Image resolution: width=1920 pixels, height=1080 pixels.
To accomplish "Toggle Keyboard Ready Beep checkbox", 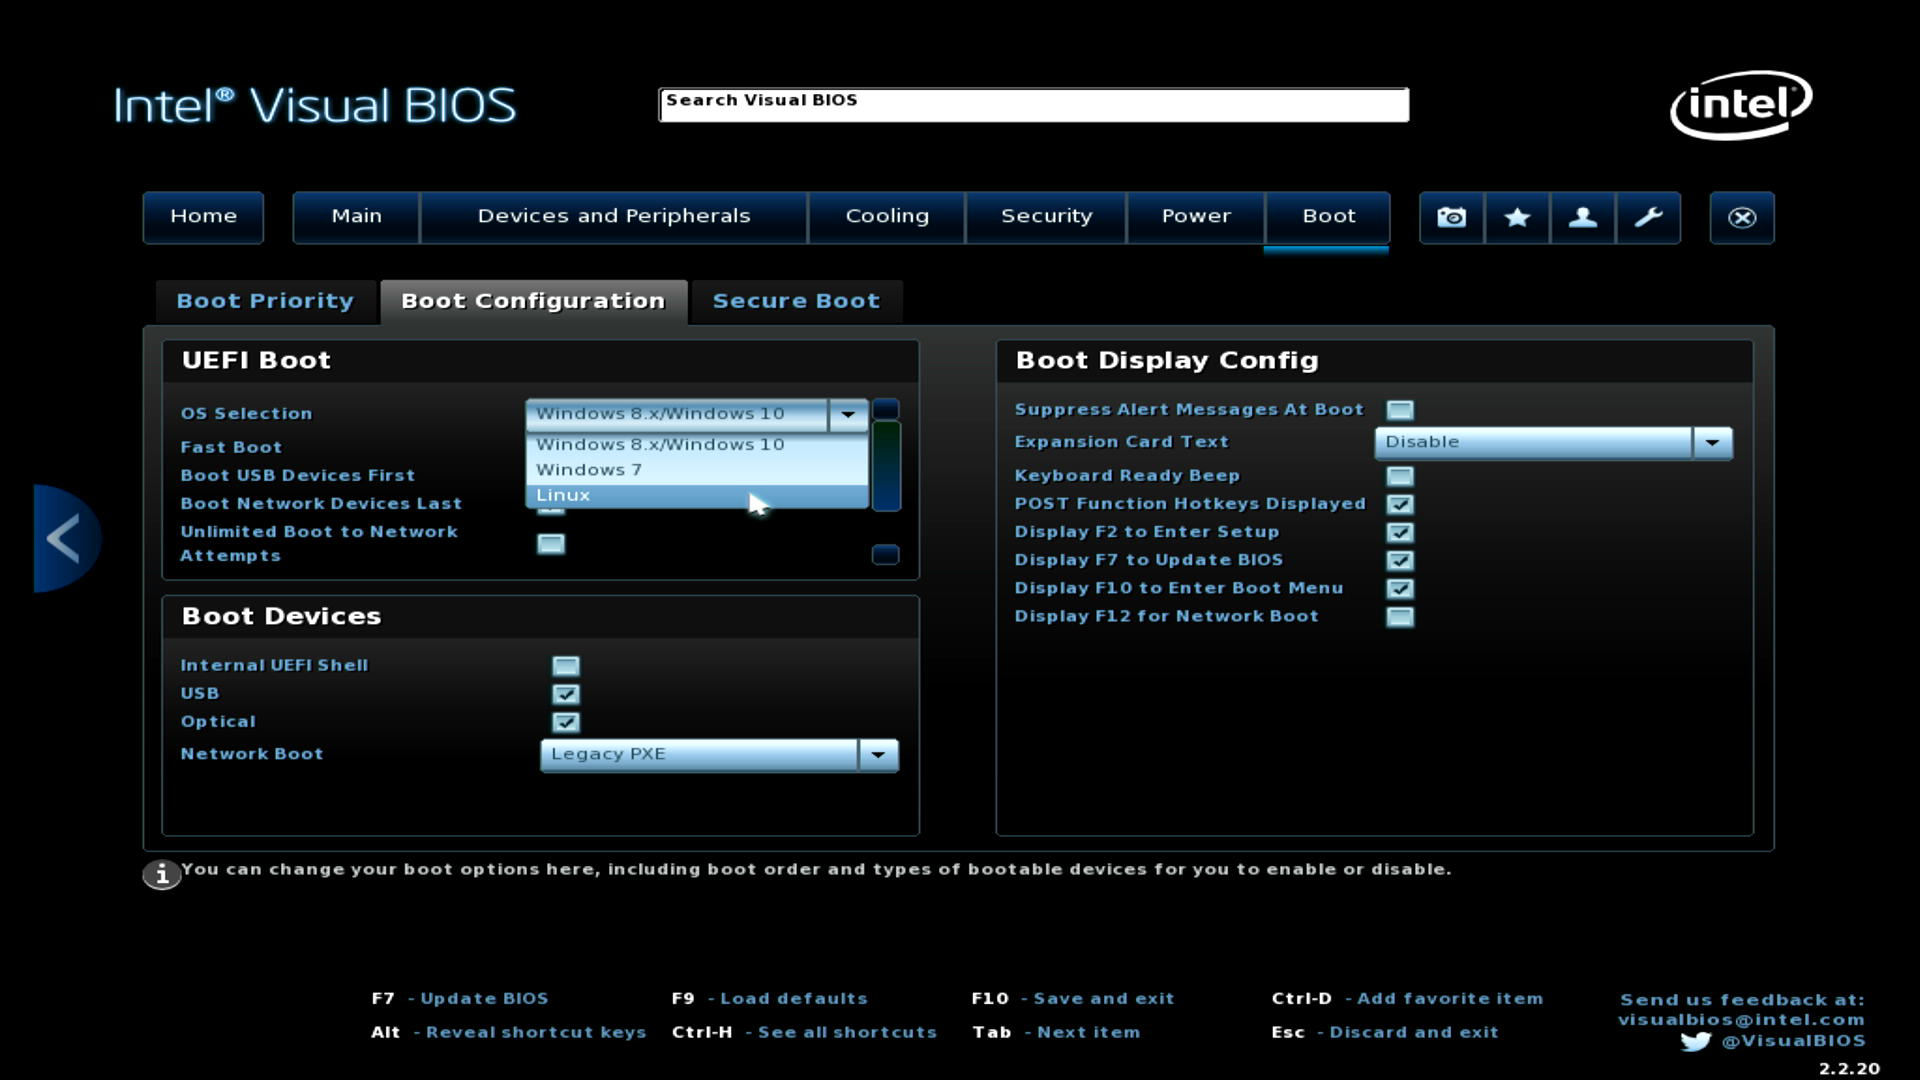I will (1400, 476).
